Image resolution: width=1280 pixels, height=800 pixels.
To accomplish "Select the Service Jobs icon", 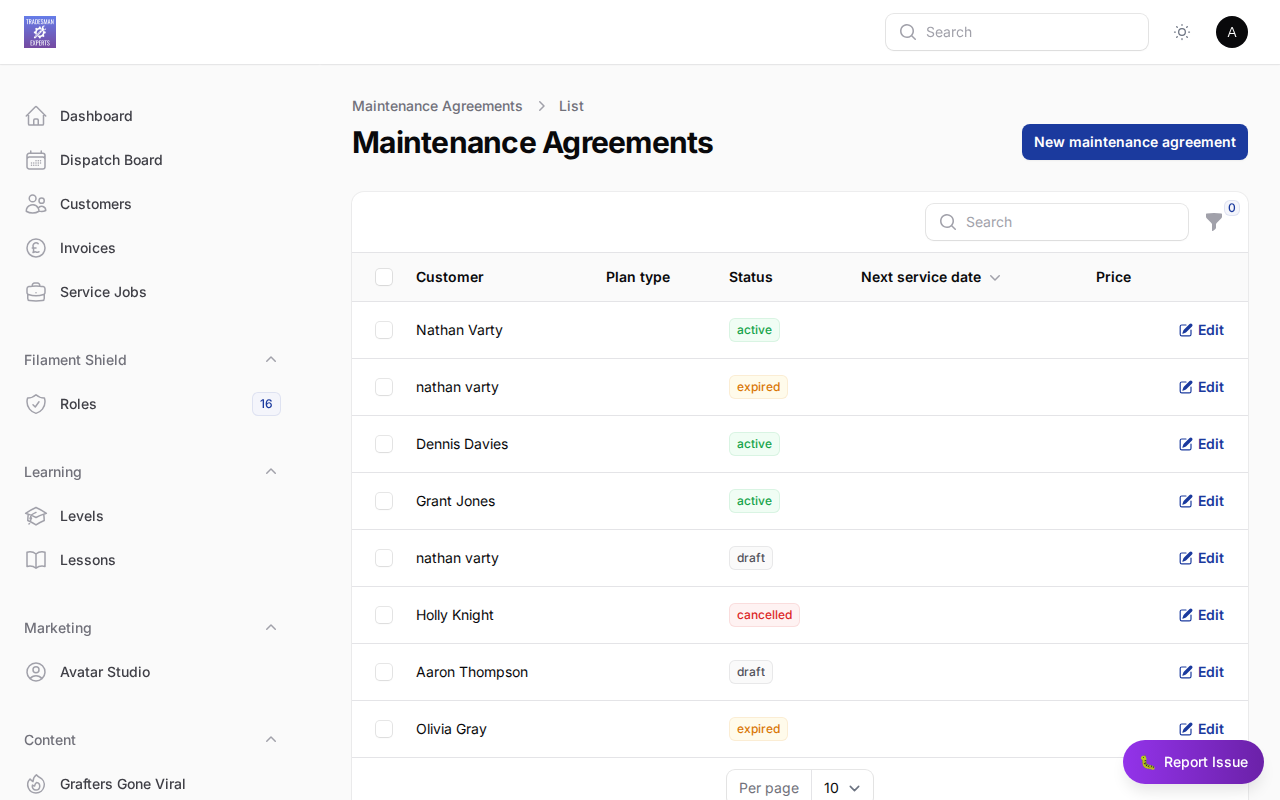I will 36,292.
